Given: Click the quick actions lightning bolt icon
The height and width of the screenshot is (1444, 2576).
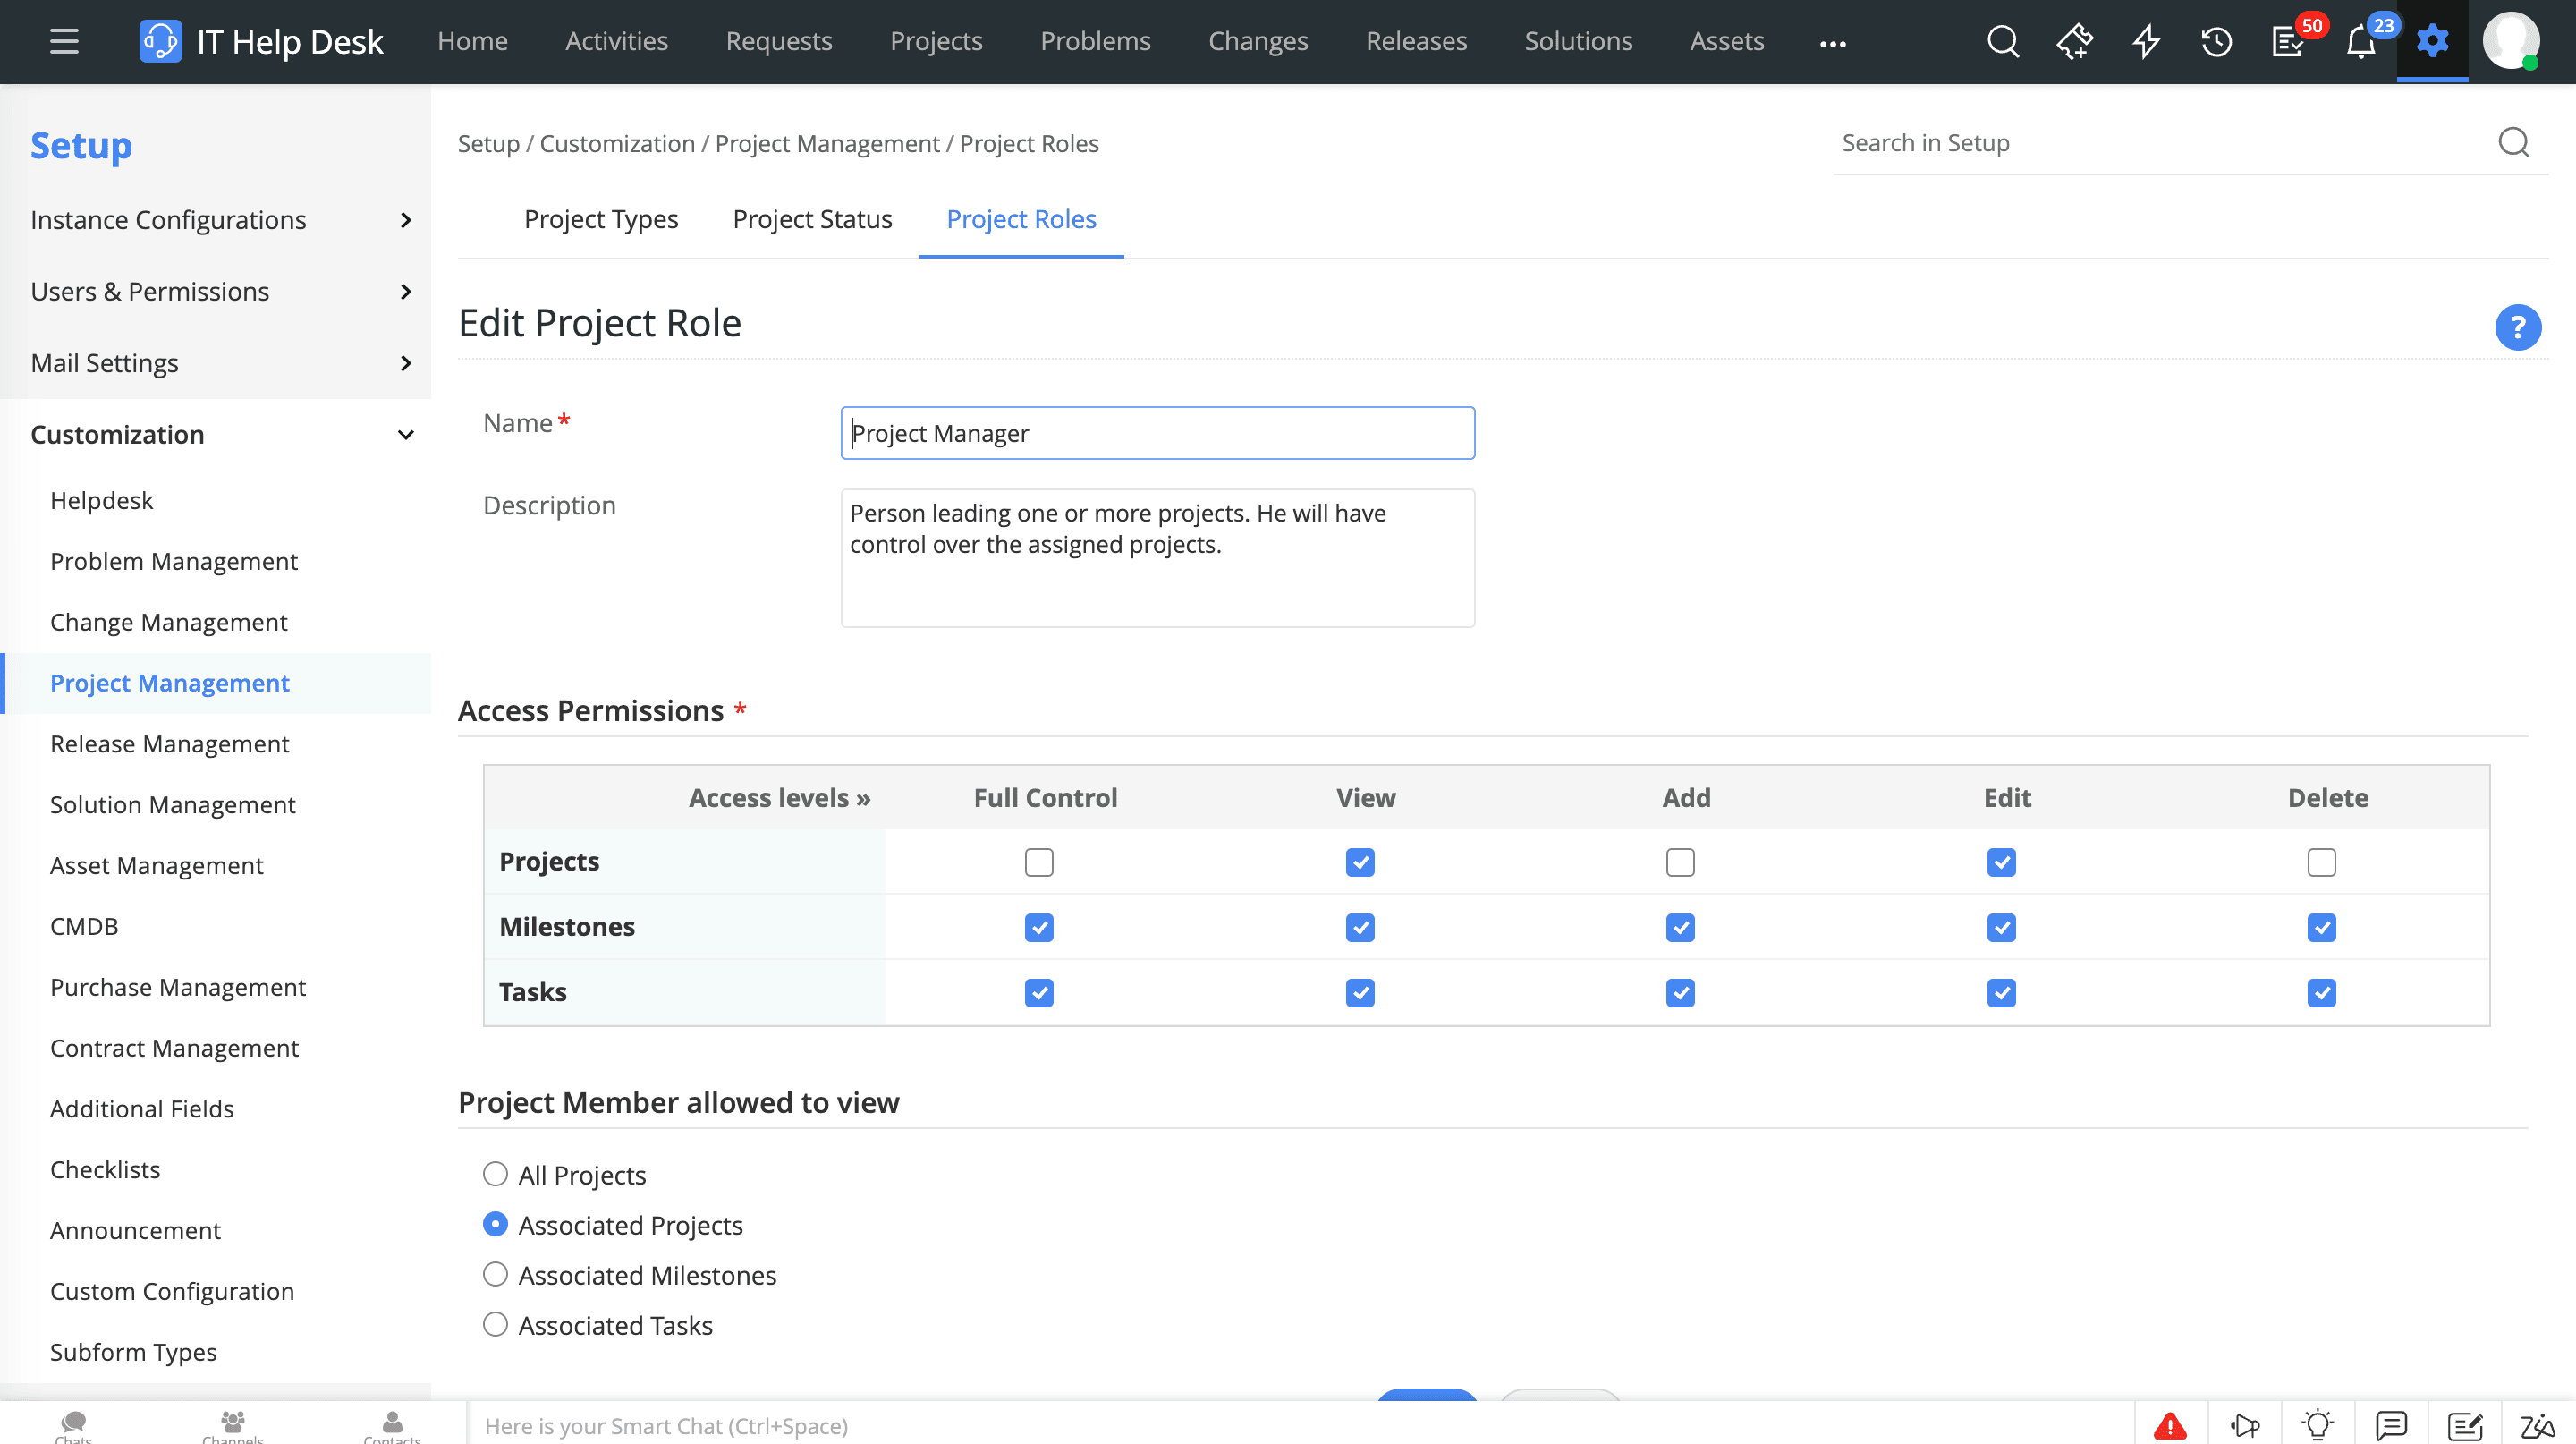Looking at the screenshot, I should [x=2145, y=41].
